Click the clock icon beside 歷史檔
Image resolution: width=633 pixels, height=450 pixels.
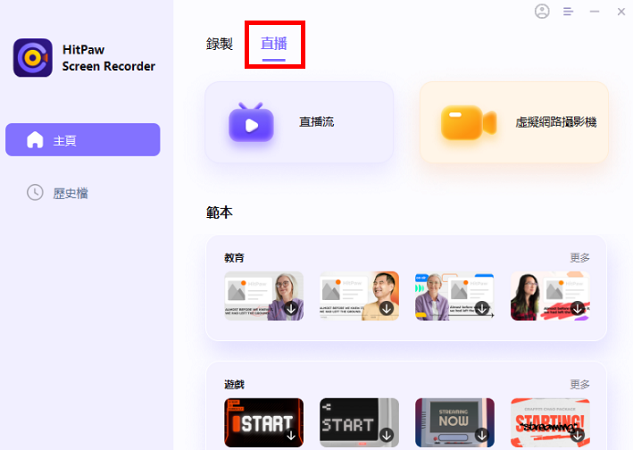click(x=35, y=192)
